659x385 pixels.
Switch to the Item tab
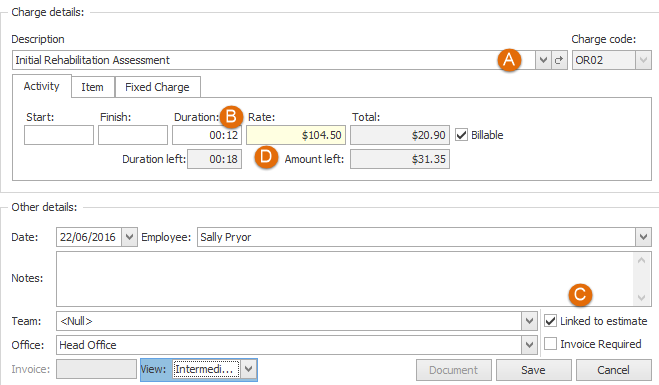pyautogui.click(x=92, y=87)
